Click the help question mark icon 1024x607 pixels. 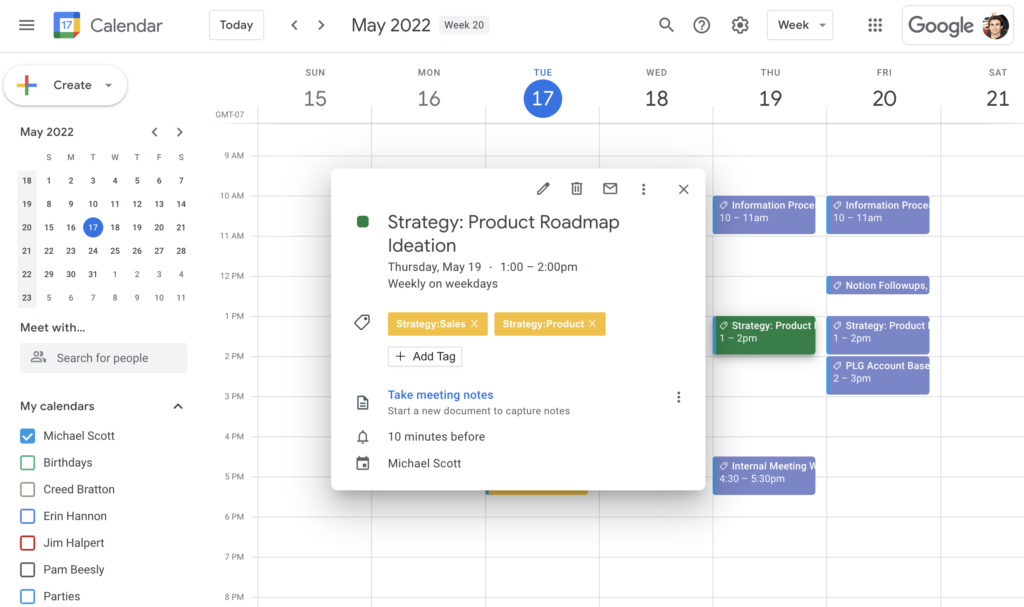pyautogui.click(x=702, y=25)
